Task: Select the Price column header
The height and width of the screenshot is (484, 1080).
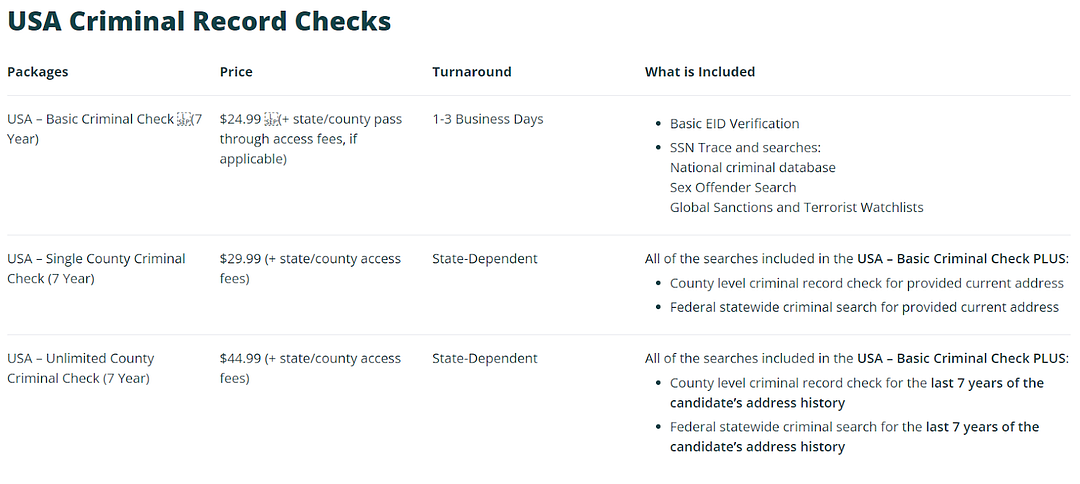Action: pos(236,72)
